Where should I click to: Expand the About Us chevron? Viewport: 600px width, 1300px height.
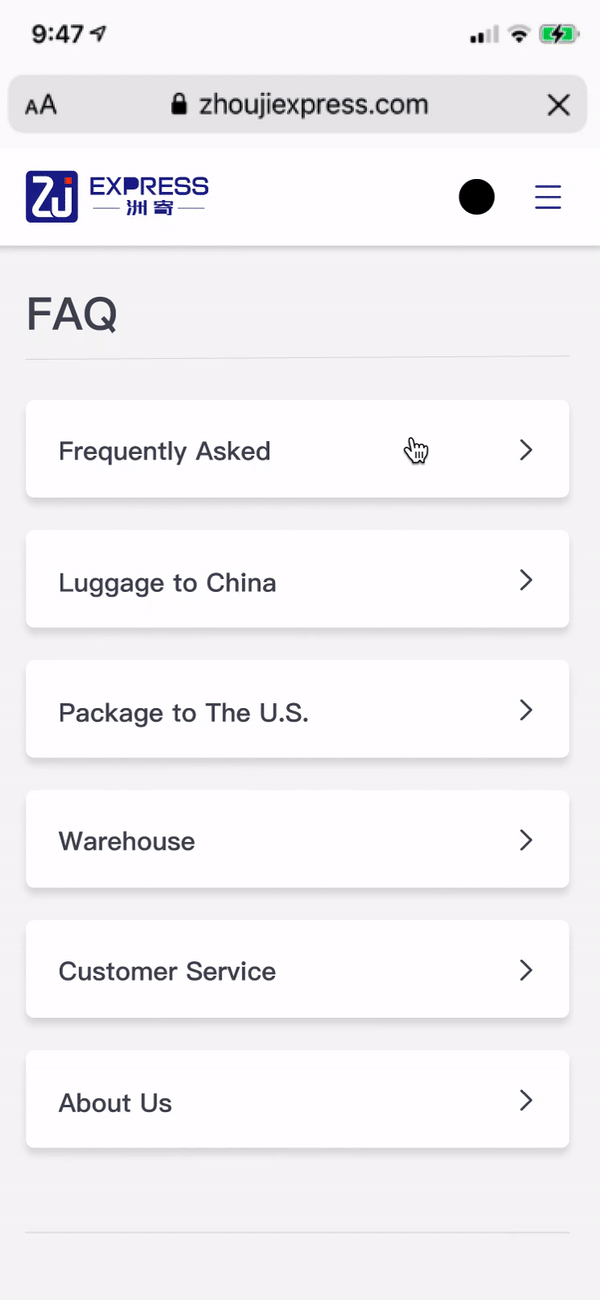[526, 1100]
